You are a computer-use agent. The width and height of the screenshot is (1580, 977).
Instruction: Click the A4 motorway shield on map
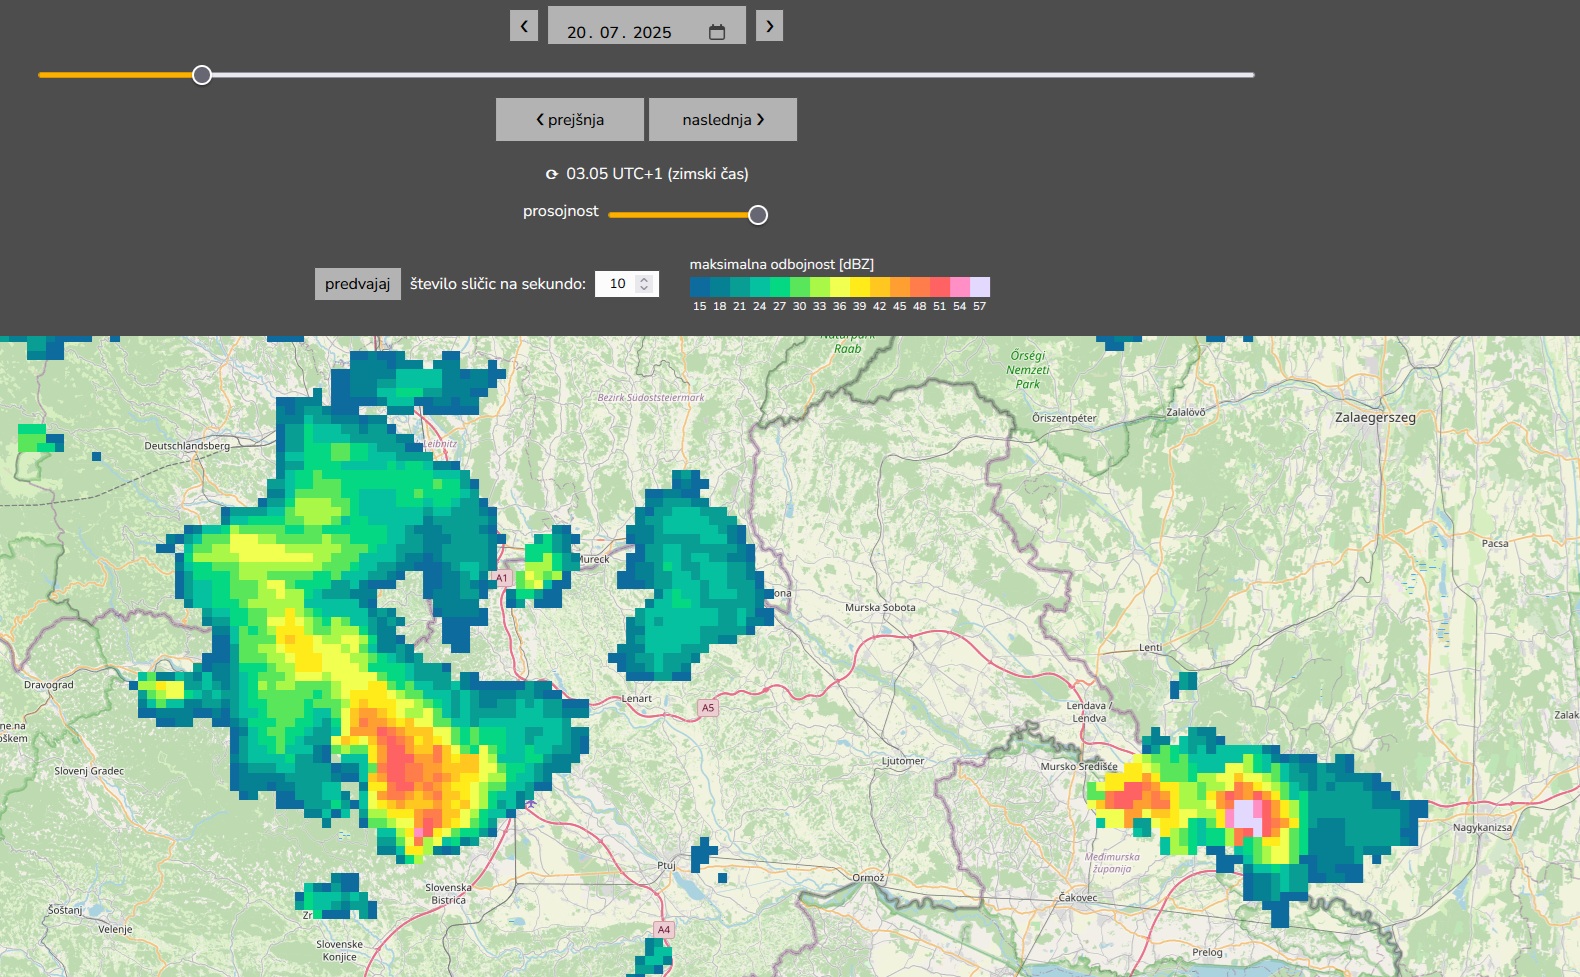point(664,930)
